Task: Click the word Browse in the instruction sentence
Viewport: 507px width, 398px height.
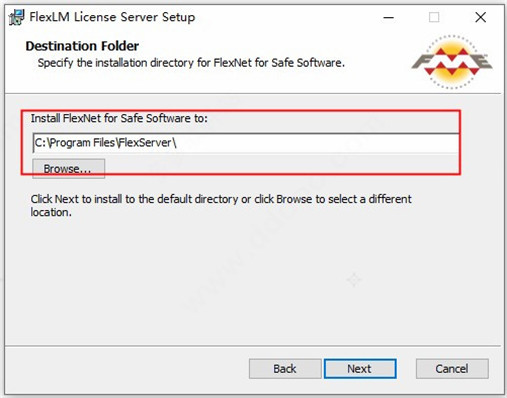Action: tap(294, 199)
